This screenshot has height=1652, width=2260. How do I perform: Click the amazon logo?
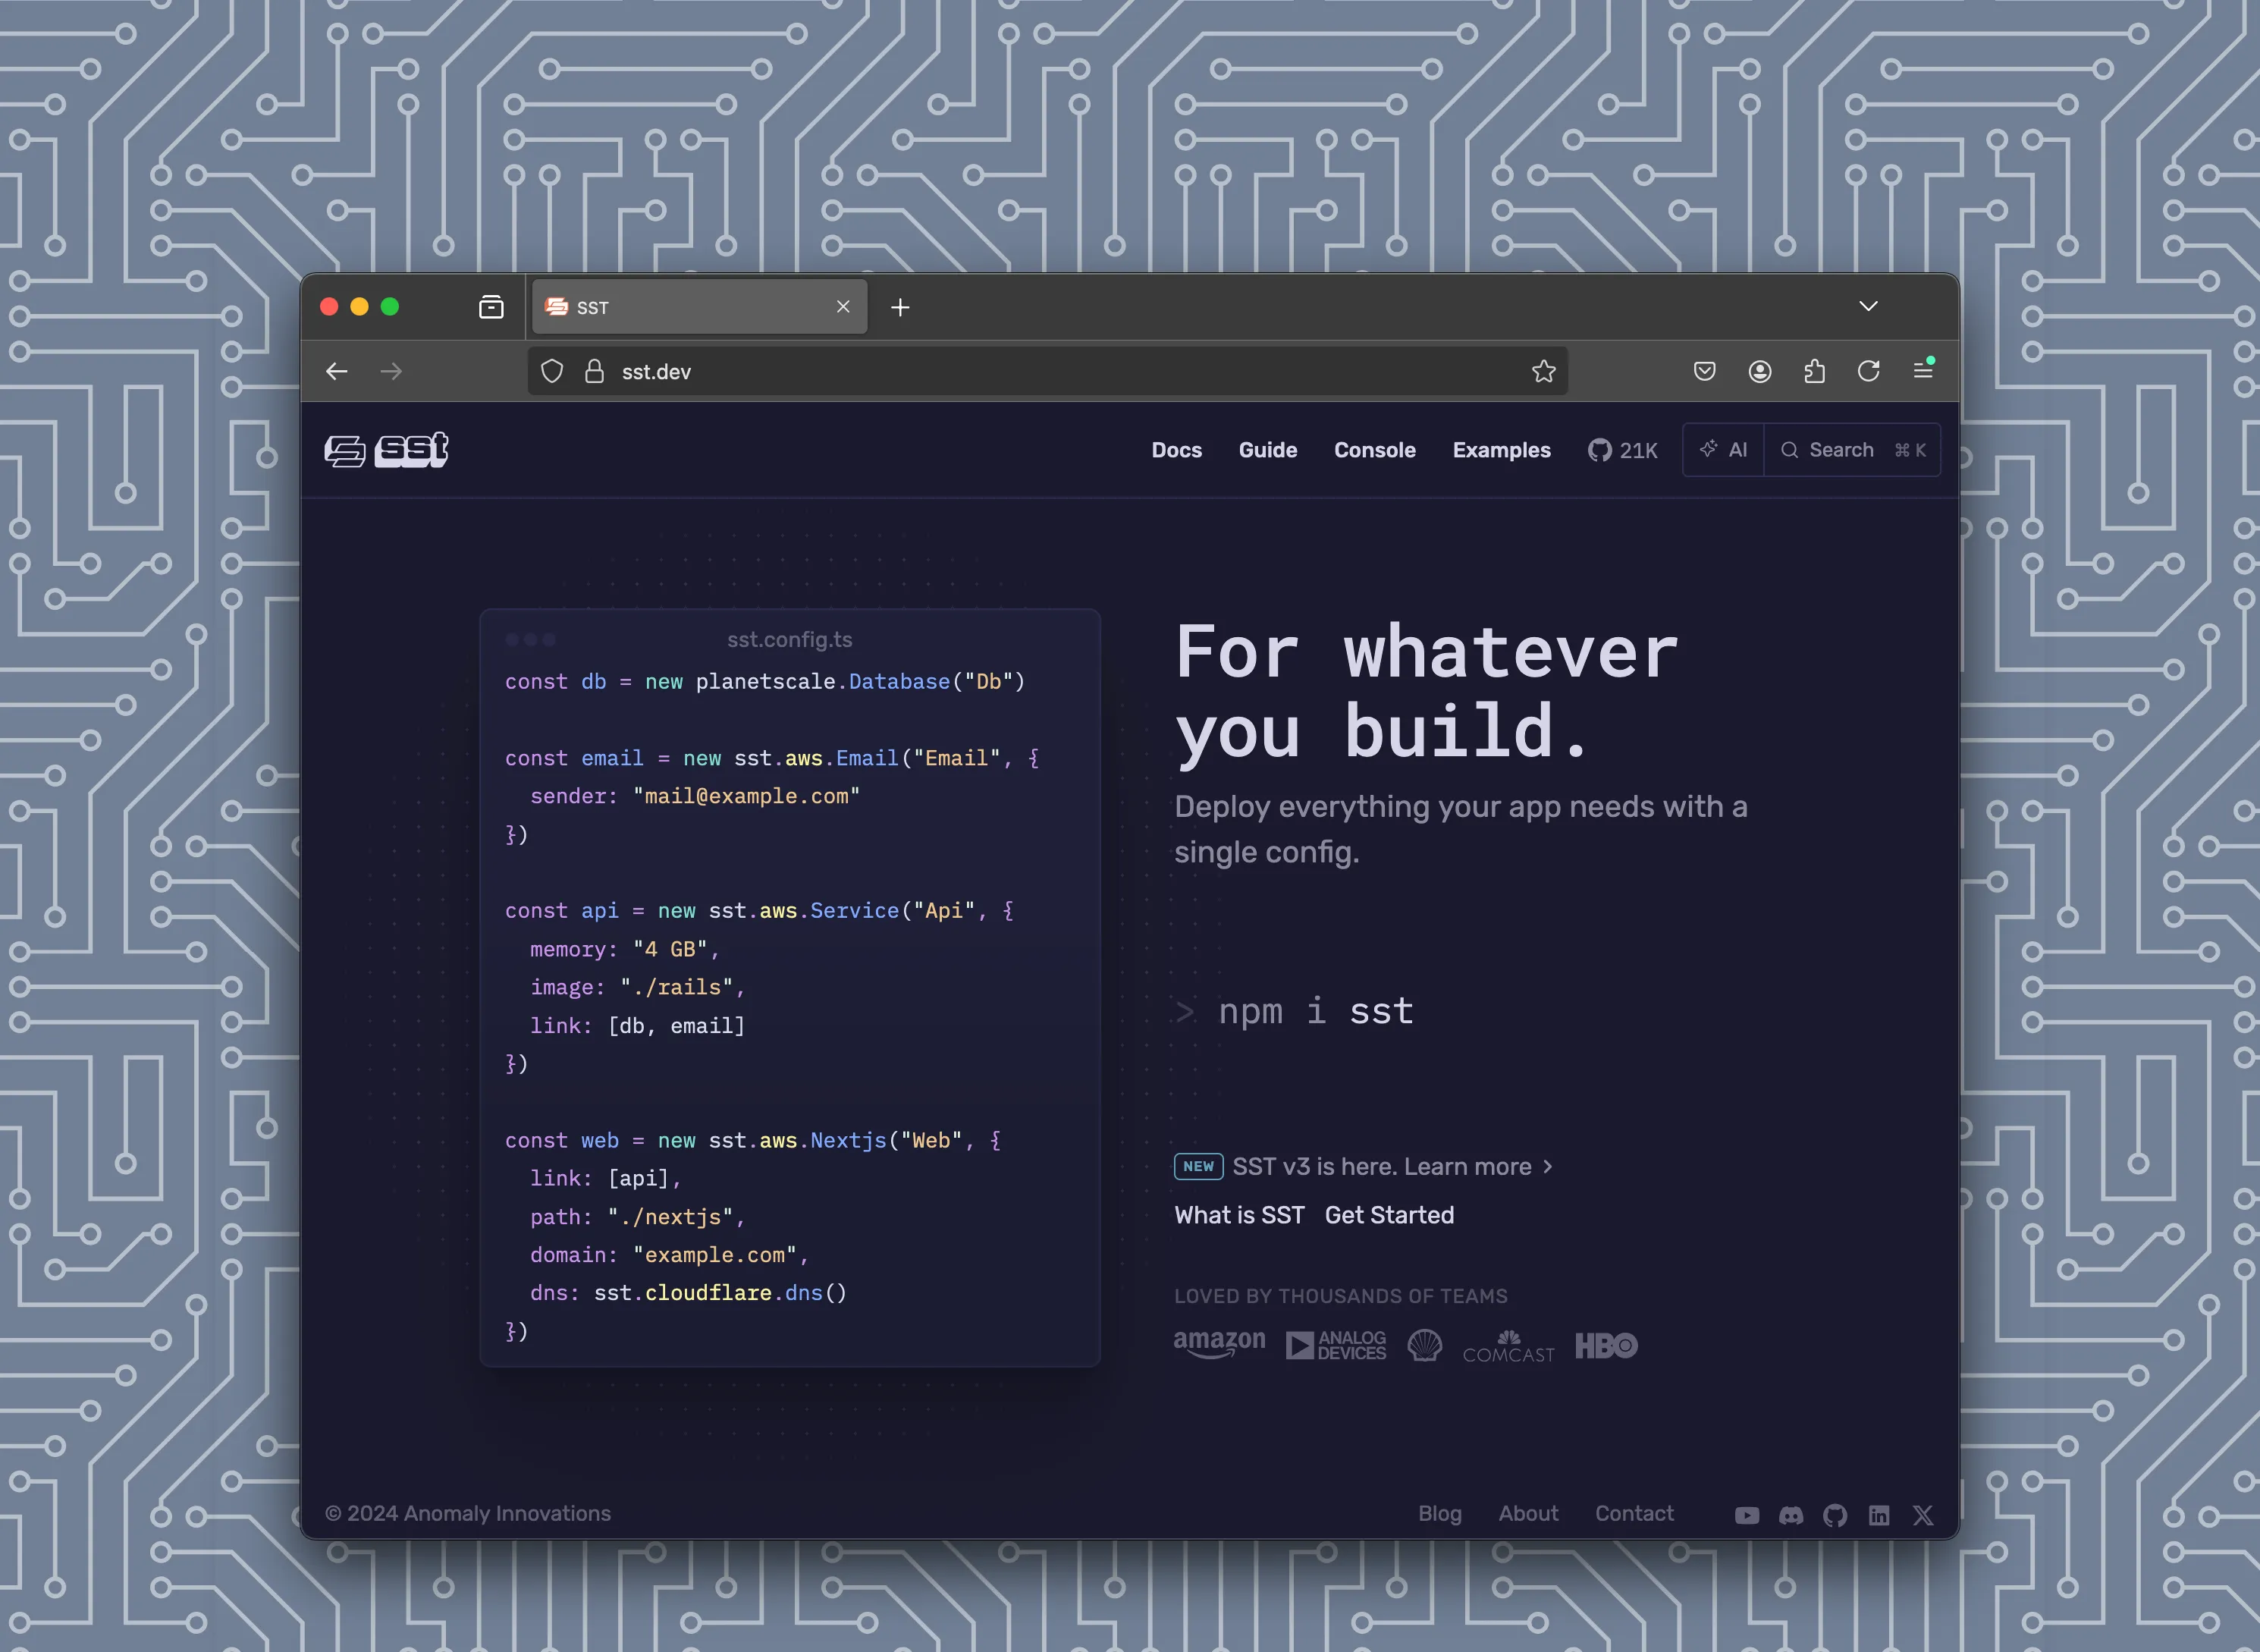(x=1219, y=1344)
